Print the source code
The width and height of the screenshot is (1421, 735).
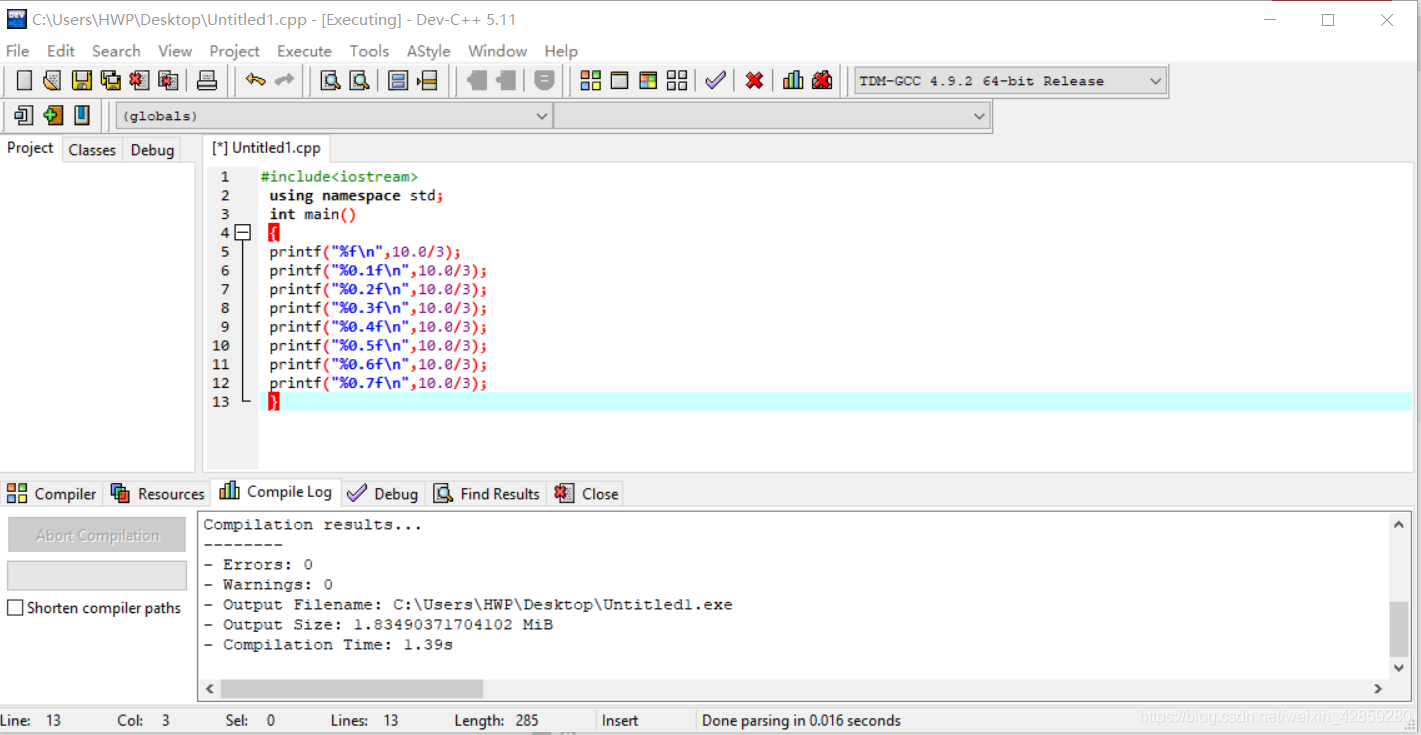(207, 80)
